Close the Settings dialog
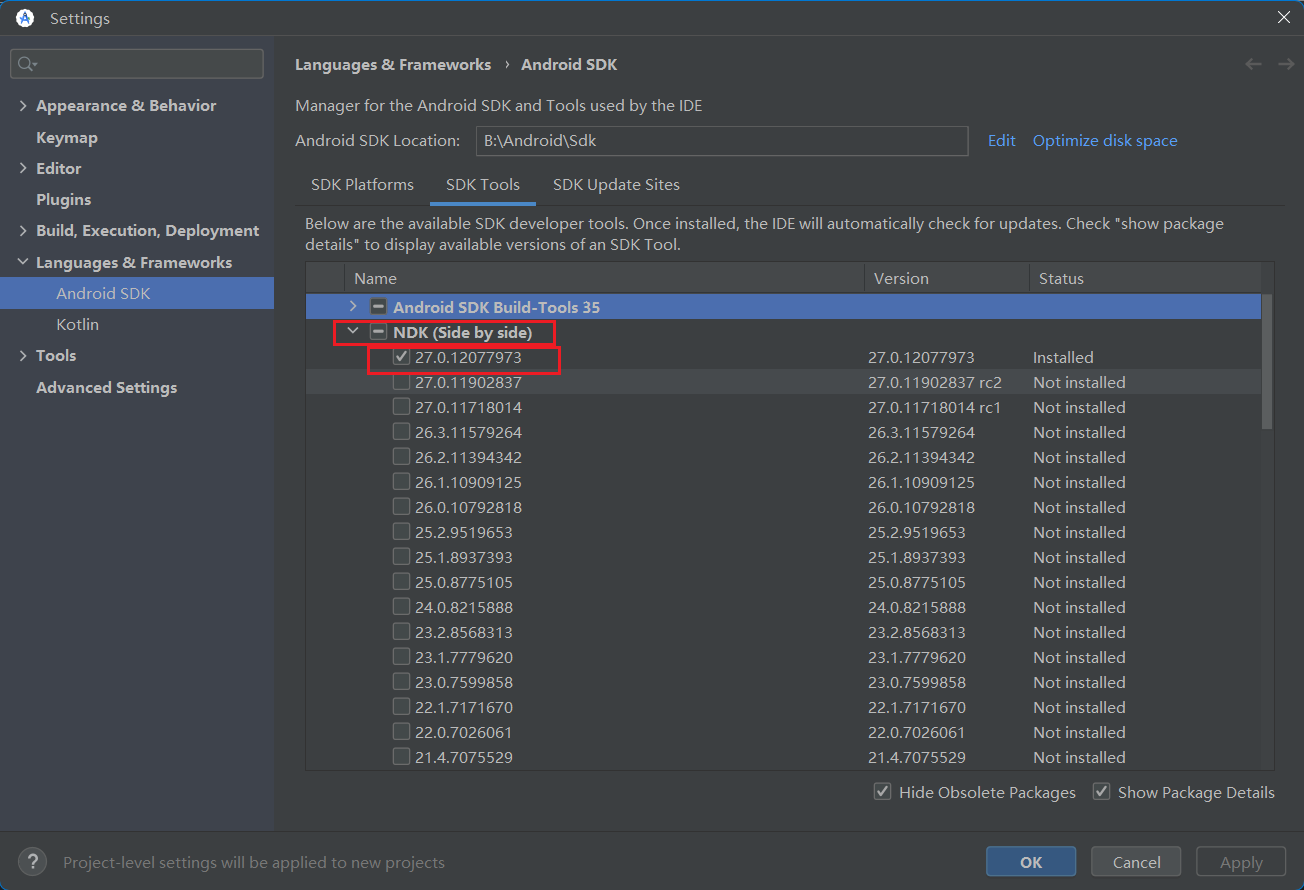This screenshot has height=890, width=1304. click(1284, 17)
